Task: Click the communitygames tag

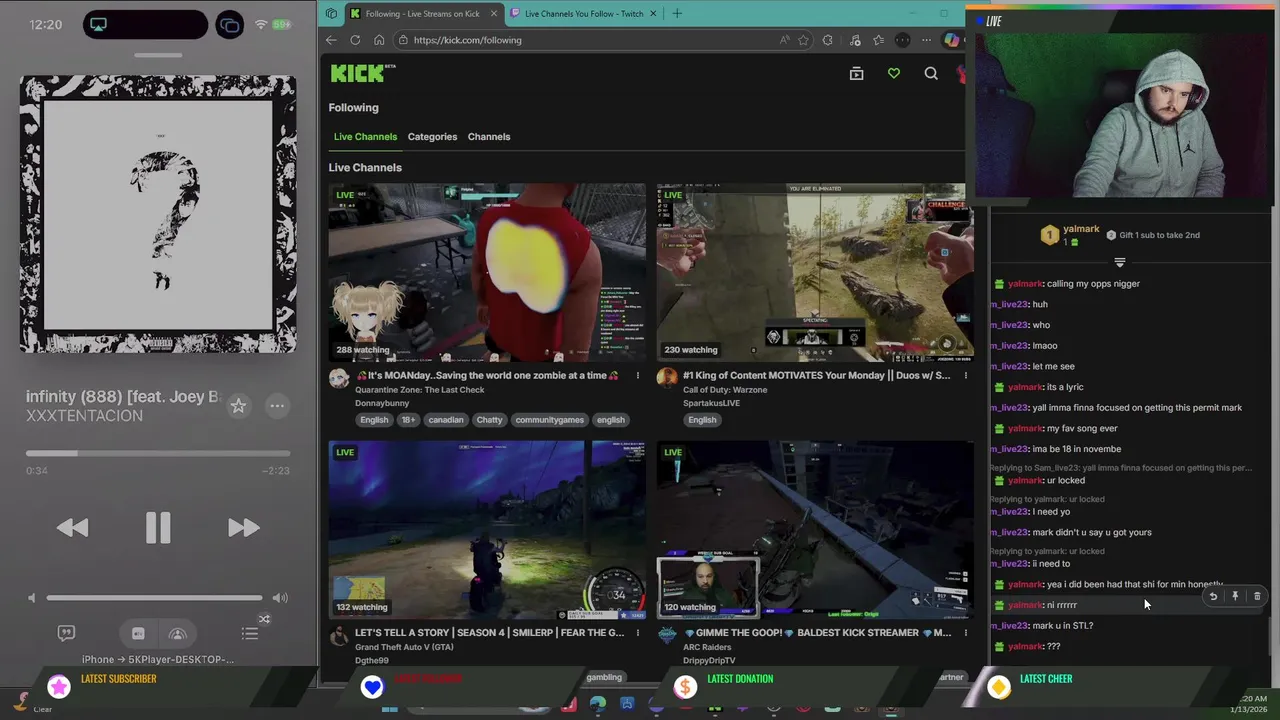Action: tap(550, 420)
